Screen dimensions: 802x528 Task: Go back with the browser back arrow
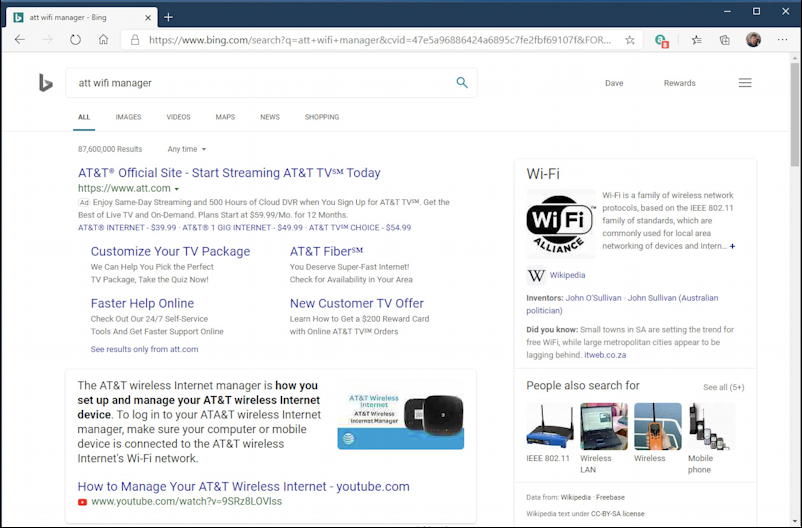click(19, 40)
